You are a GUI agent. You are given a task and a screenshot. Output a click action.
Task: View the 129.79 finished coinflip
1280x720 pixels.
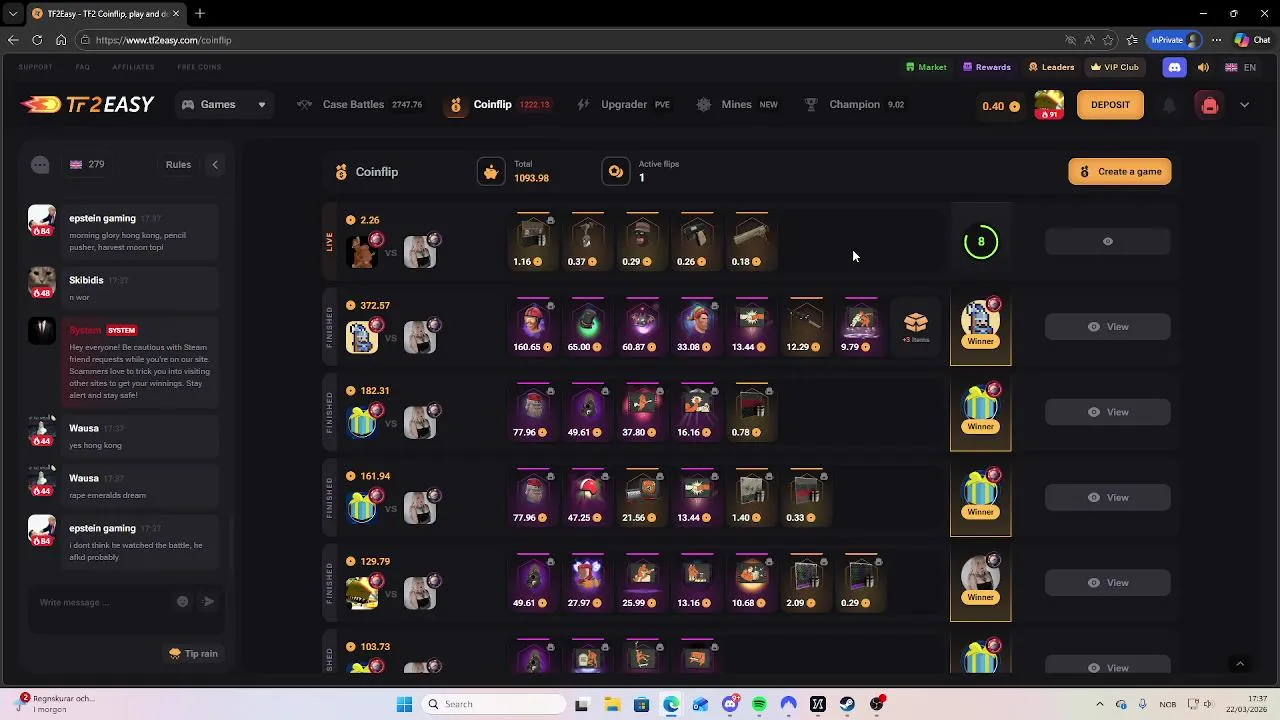(1108, 583)
